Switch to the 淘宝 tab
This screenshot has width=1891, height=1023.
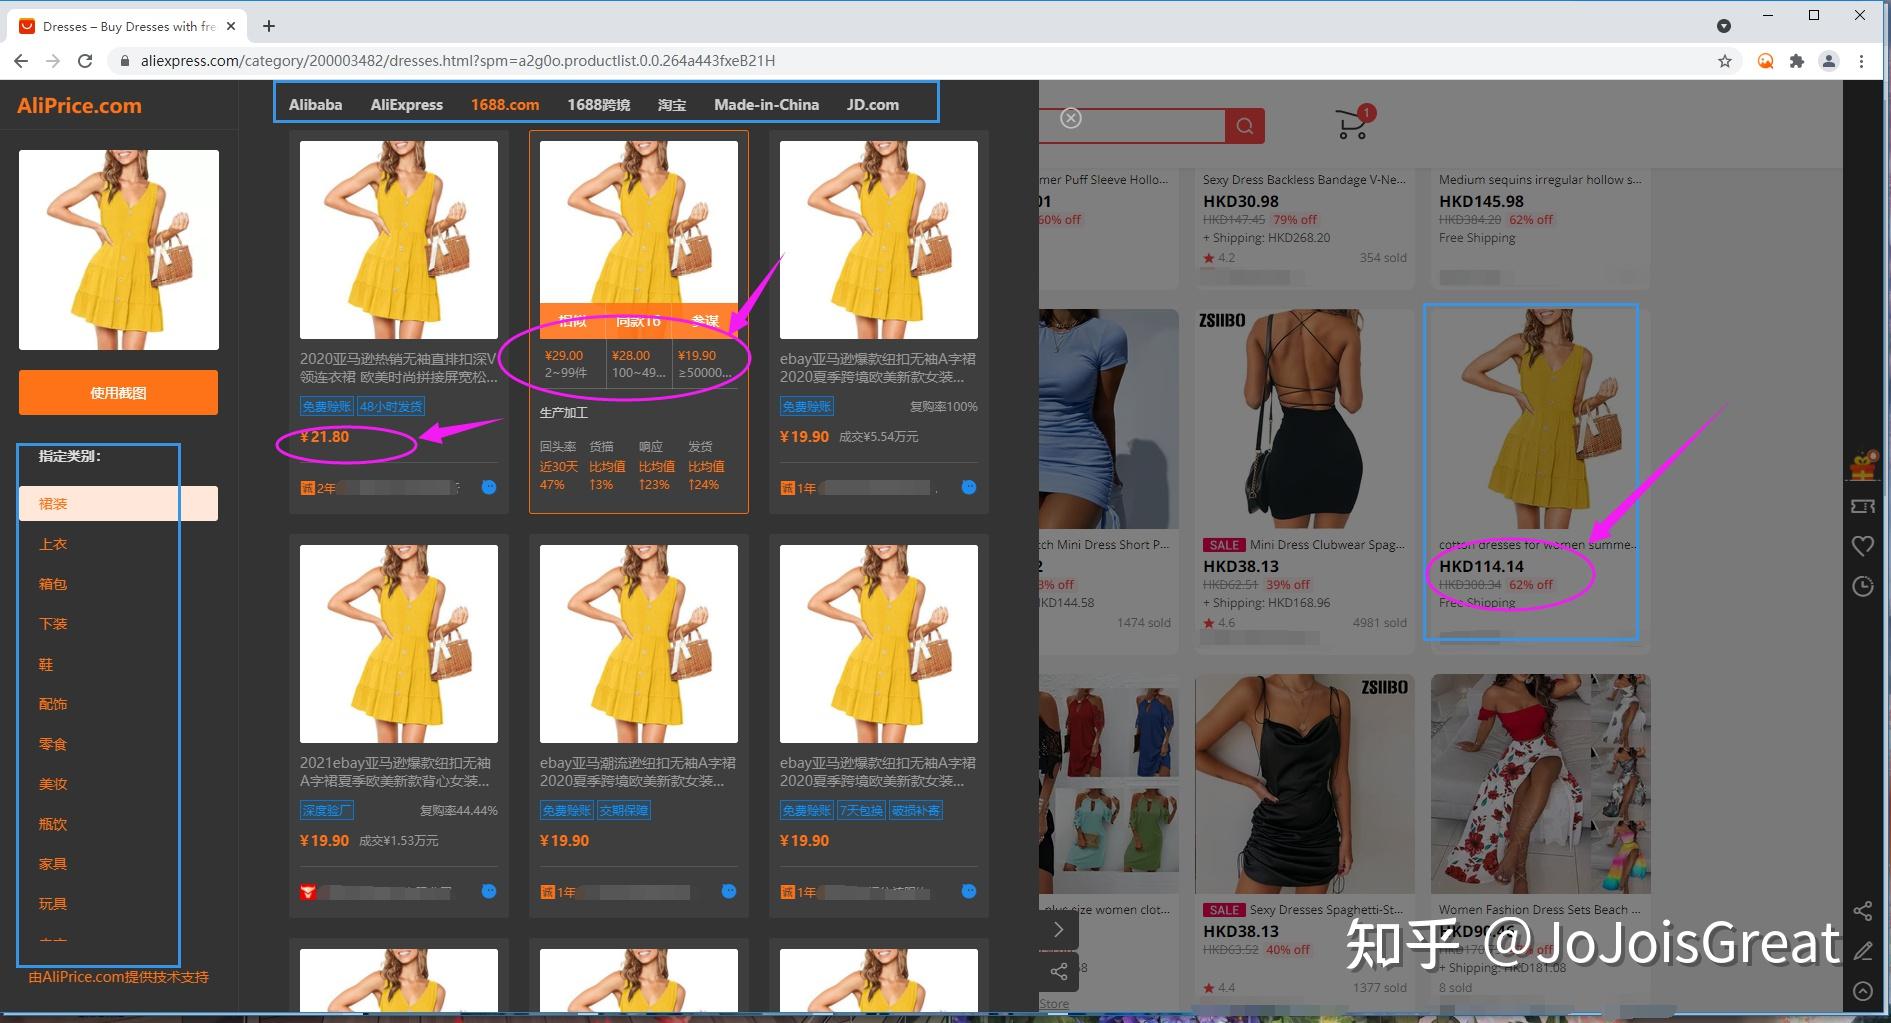point(672,104)
